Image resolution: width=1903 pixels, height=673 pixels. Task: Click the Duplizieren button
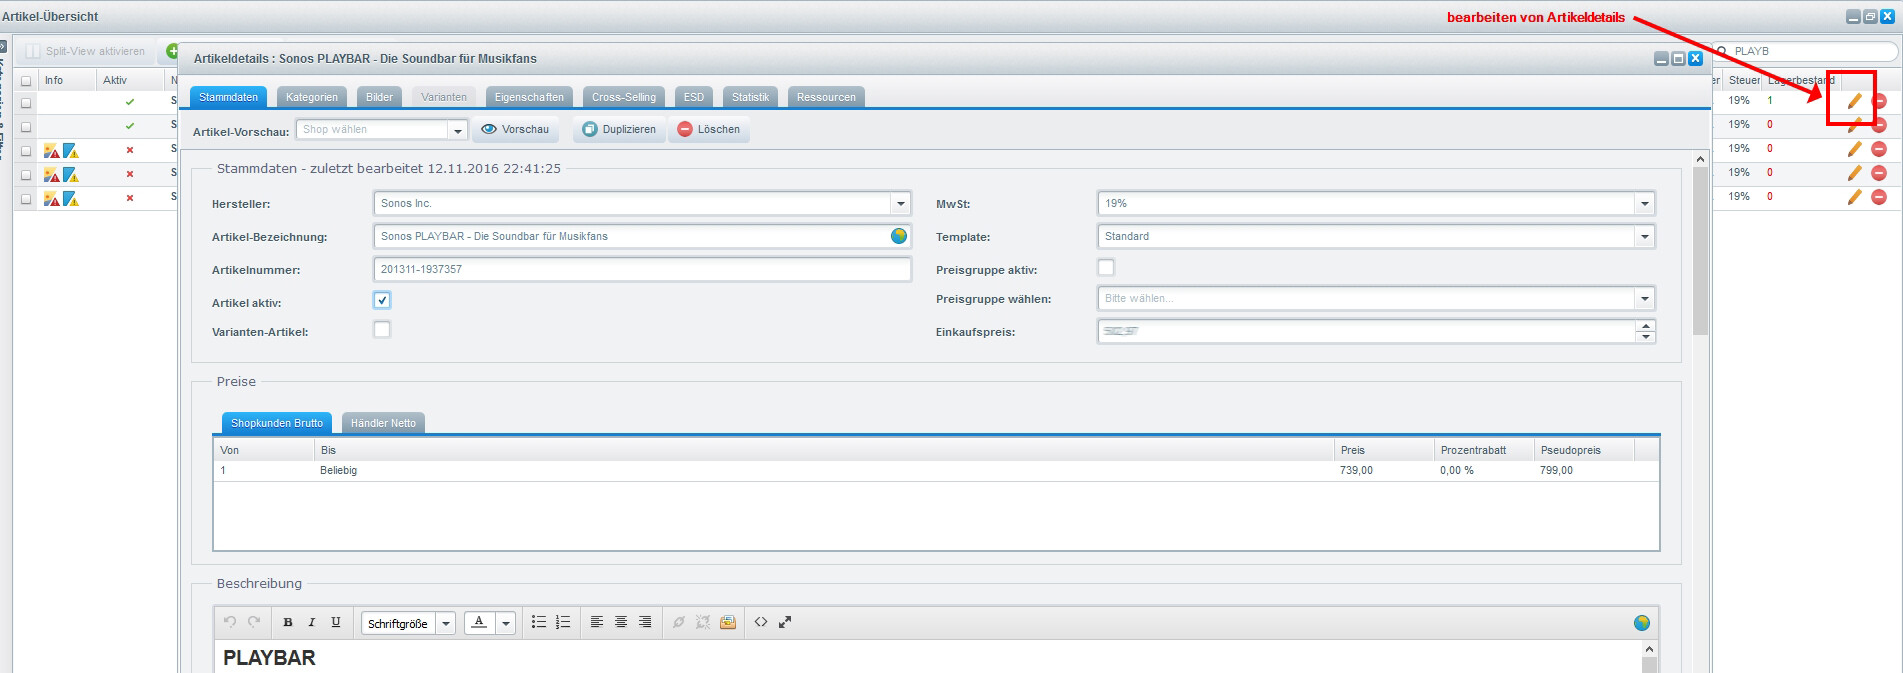point(620,129)
